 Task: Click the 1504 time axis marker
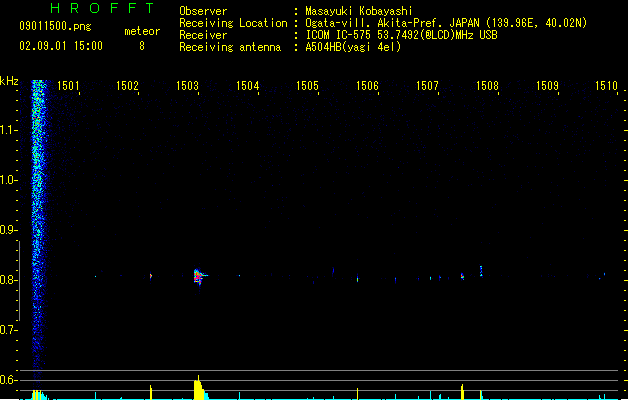[x=248, y=86]
